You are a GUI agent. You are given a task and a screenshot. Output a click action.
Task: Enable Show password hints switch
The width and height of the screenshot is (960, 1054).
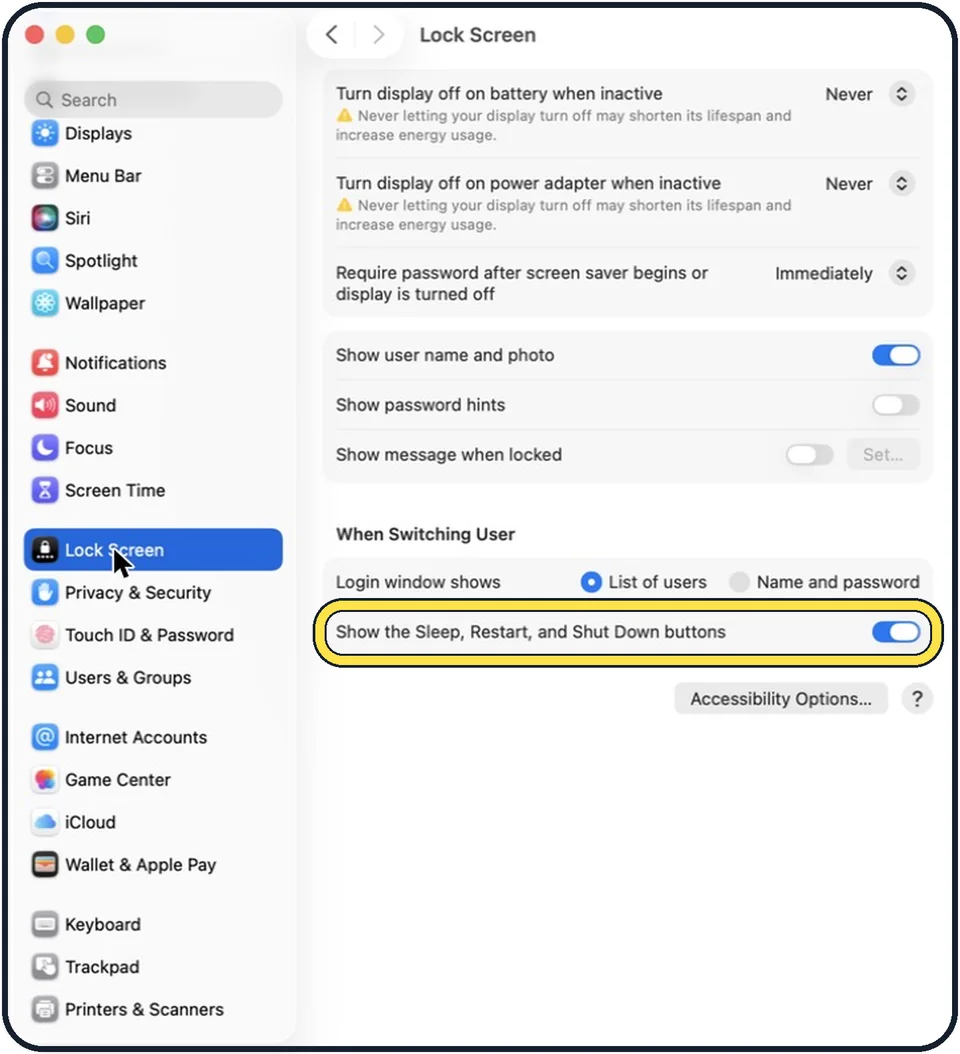(895, 405)
